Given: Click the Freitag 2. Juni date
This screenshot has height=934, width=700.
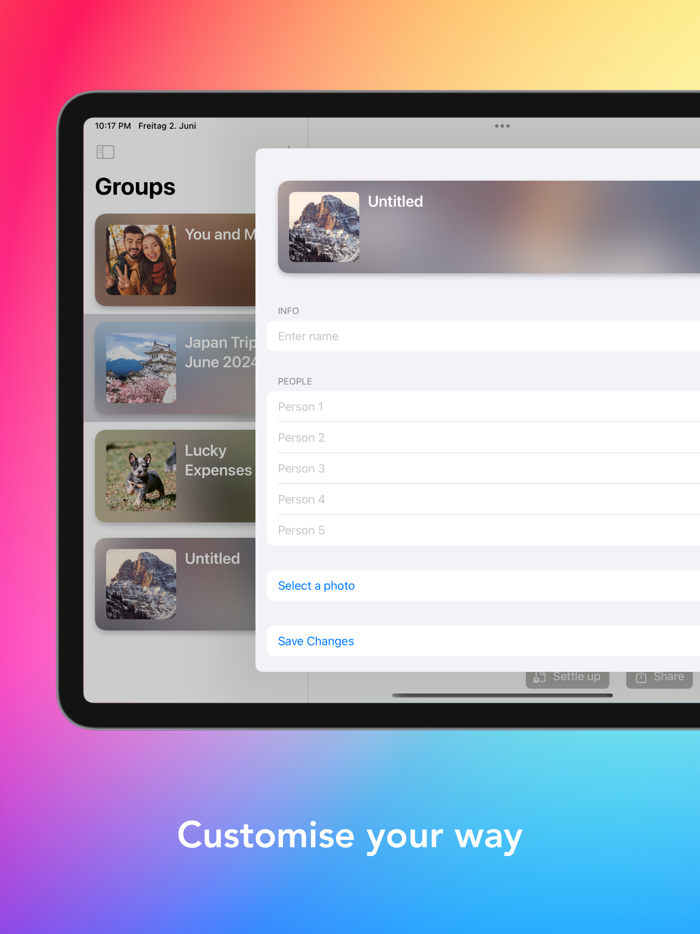Looking at the screenshot, I should click(167, 126).
